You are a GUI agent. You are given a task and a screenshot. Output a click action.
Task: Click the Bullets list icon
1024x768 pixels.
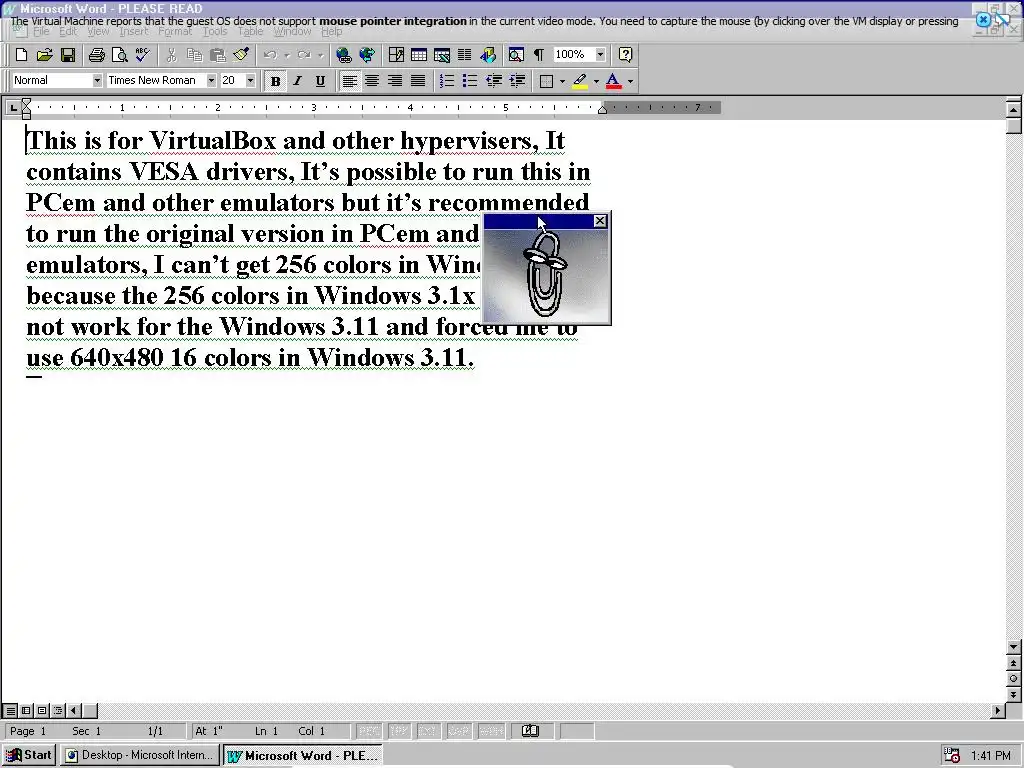point(470,81)
